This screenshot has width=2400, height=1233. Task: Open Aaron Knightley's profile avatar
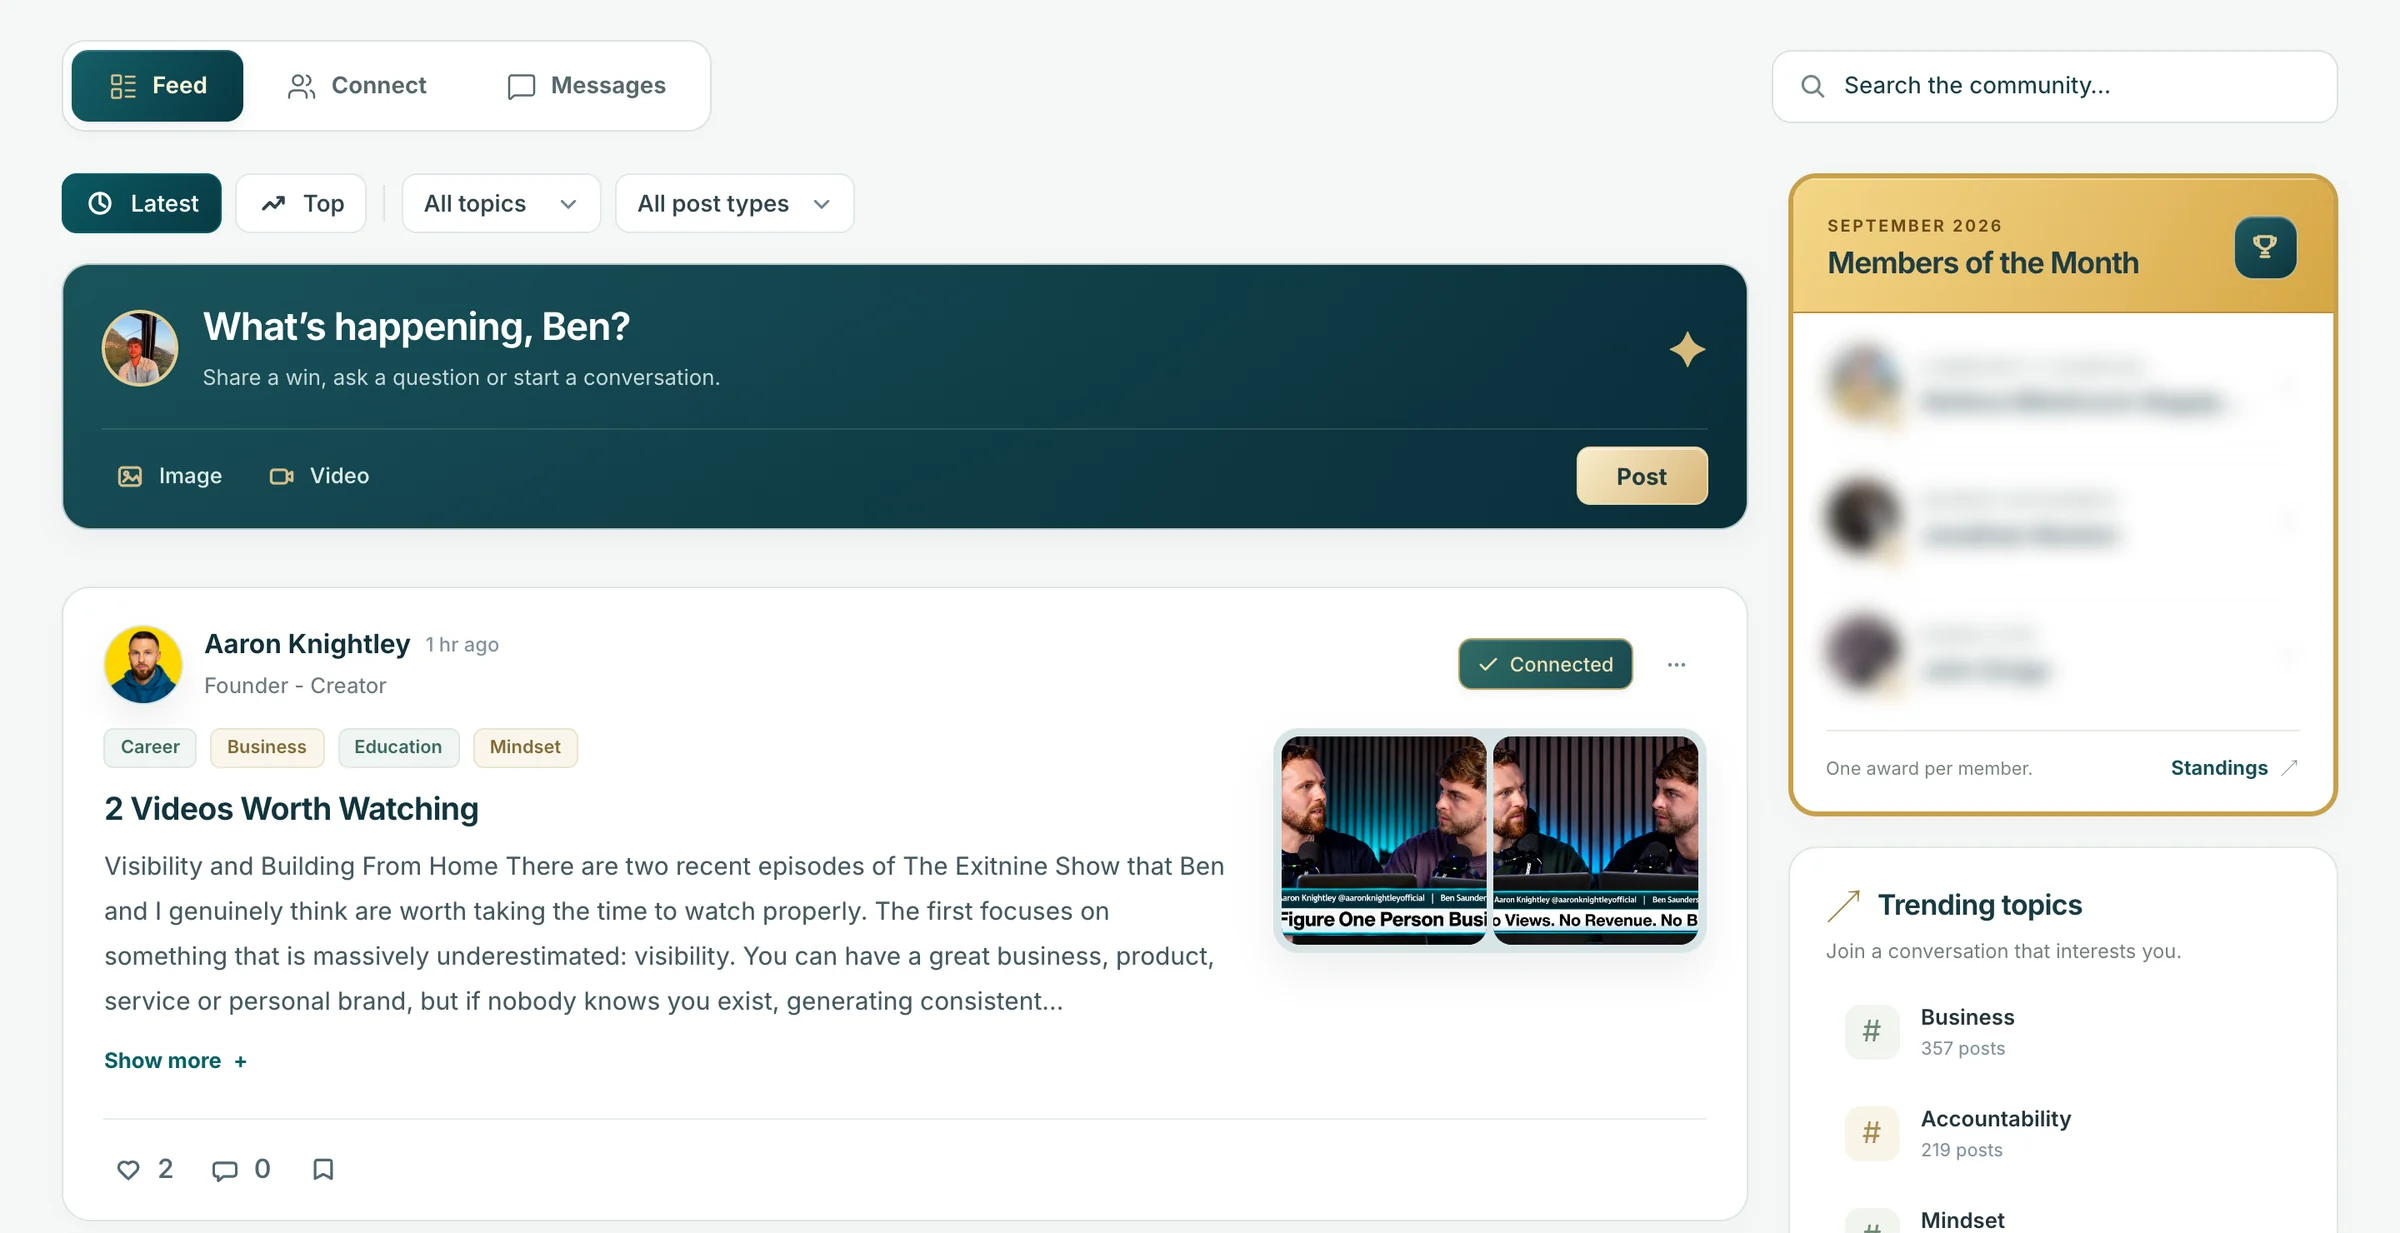(x=143, y=664)
